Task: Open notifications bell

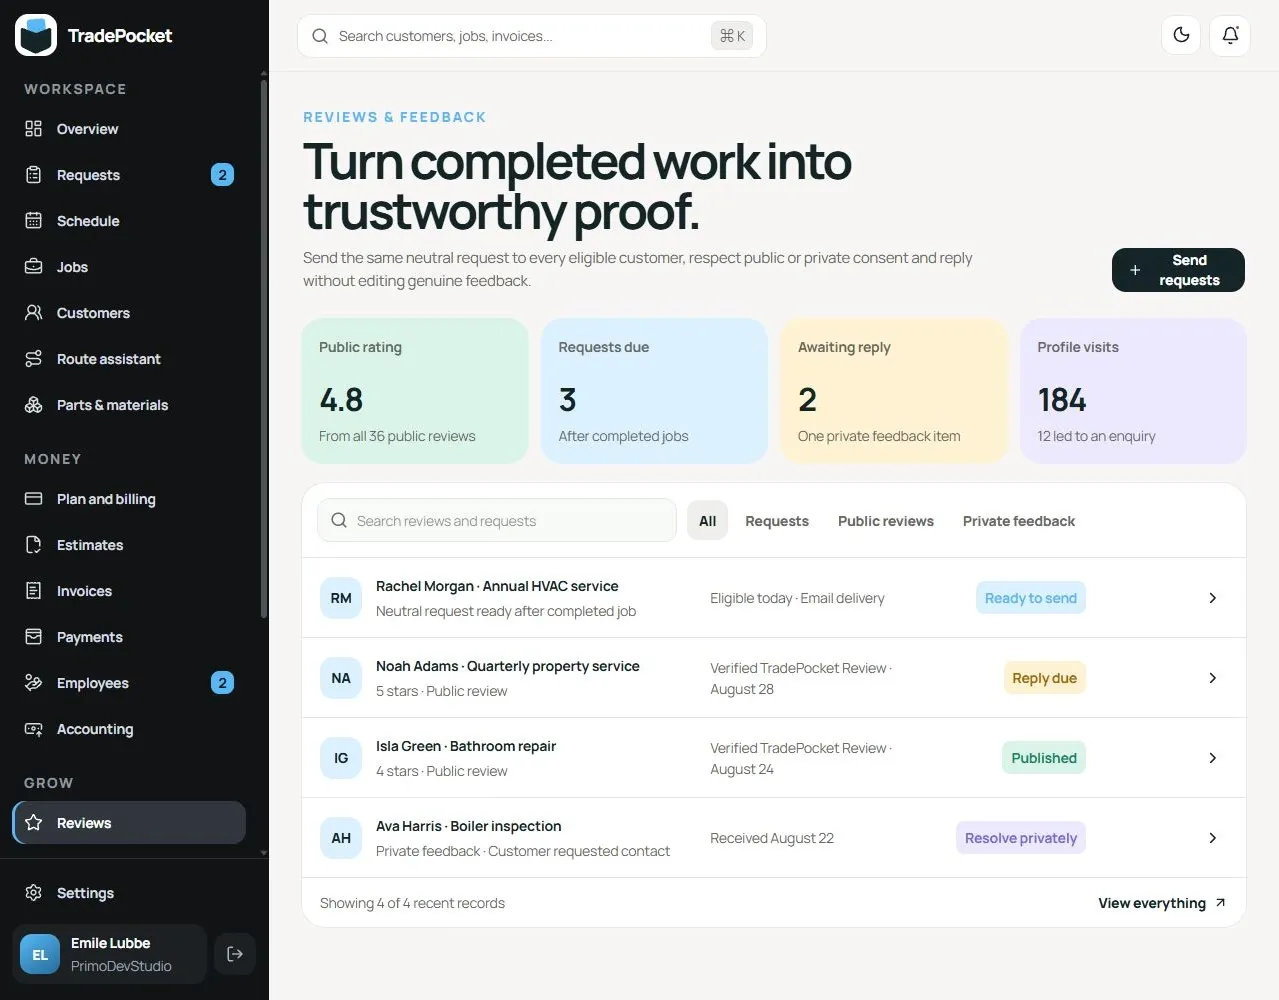Action: 1231,36
